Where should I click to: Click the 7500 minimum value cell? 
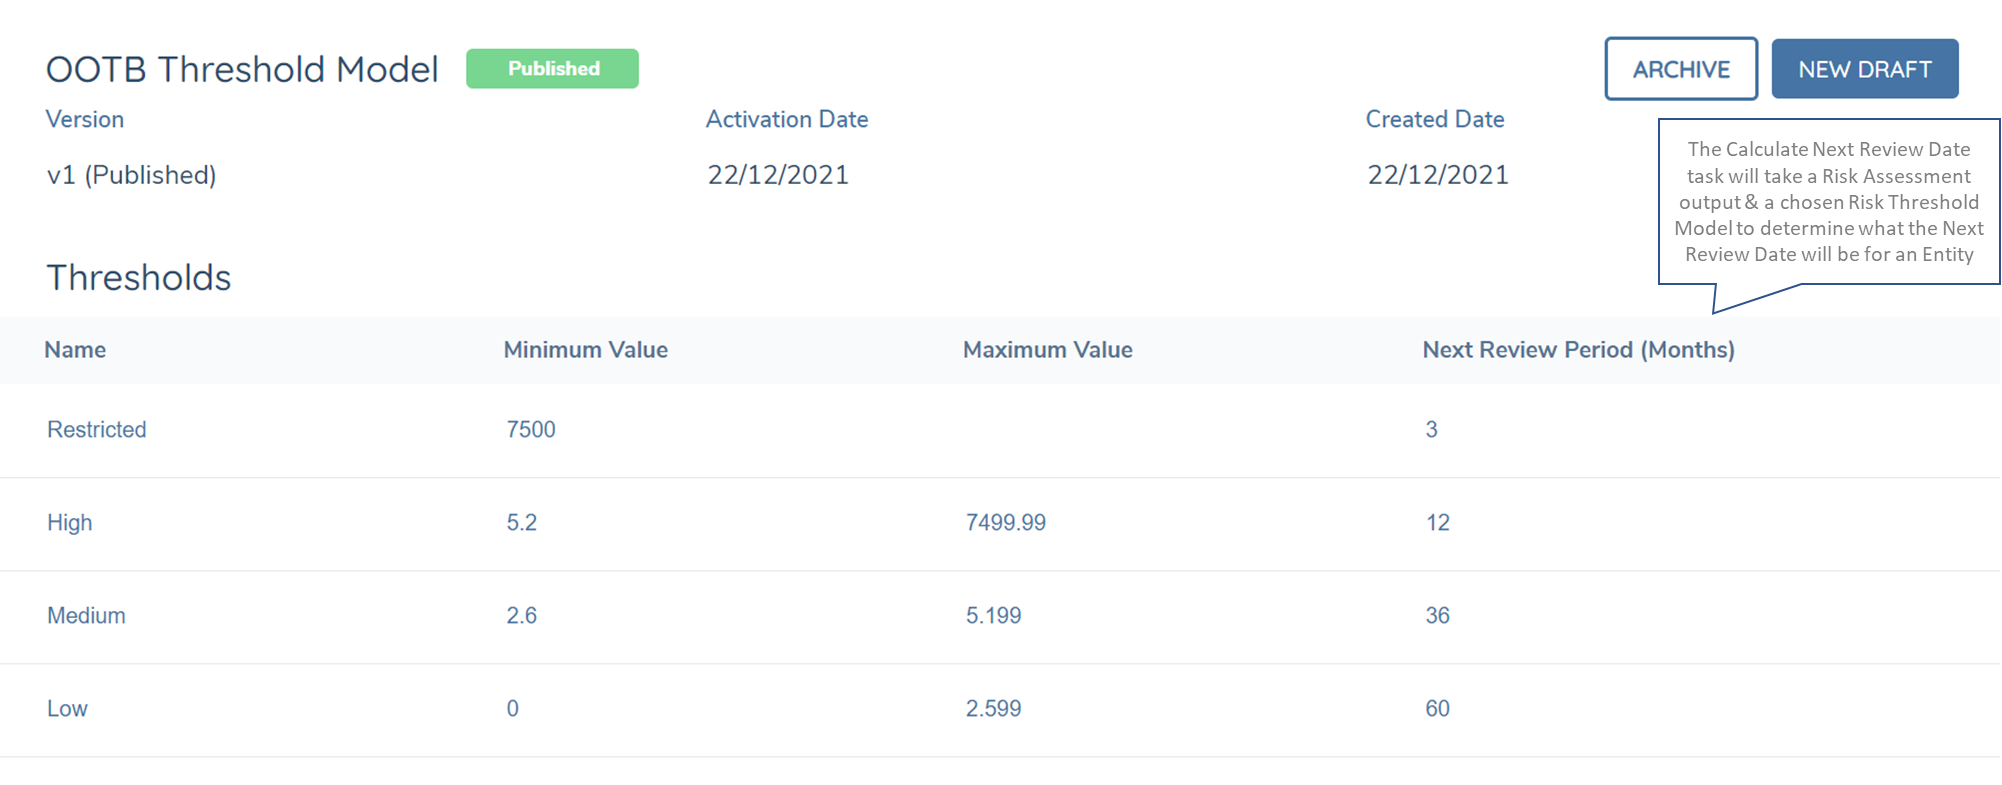coord(531,429)
